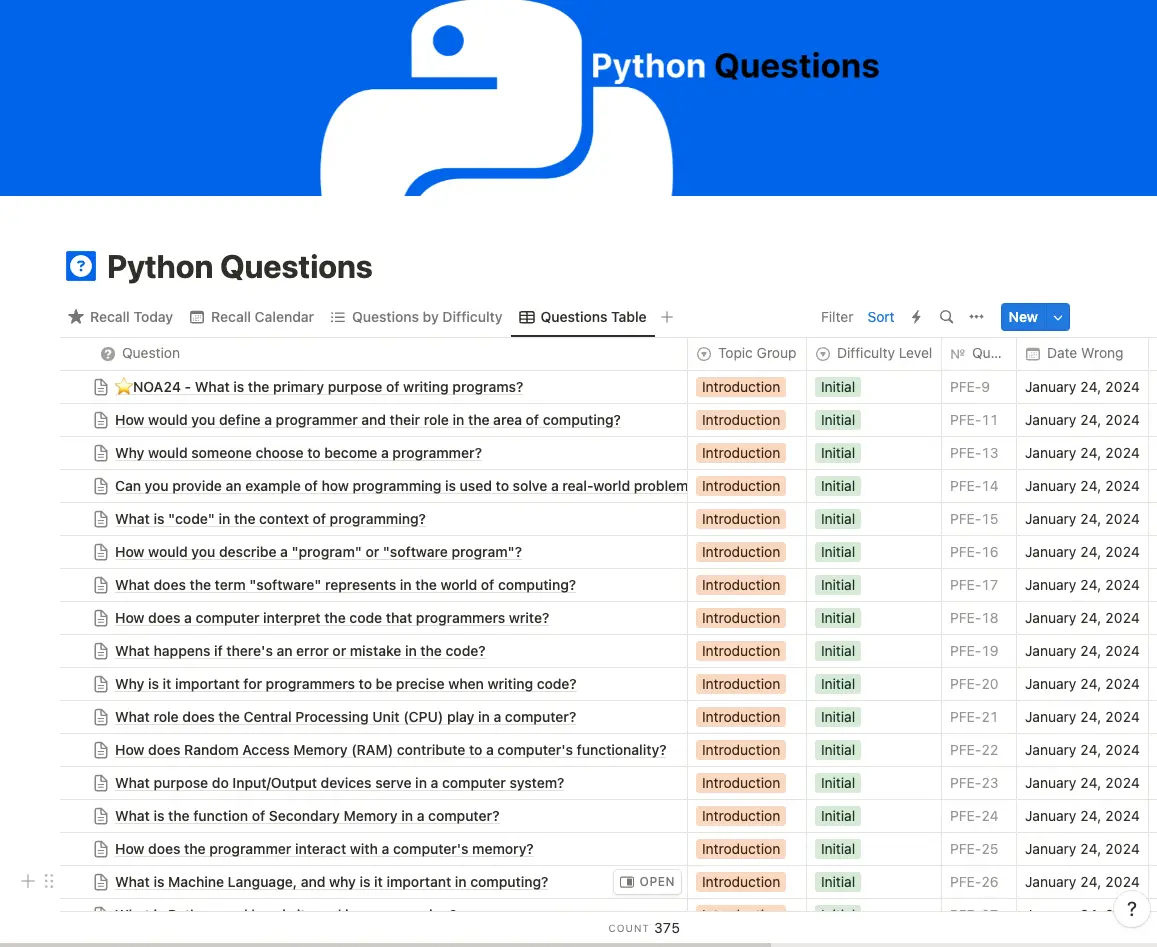This screenshot has height=947, width=1157.
Task: Add a new view with the plus icon
Action: coord(667,317)
